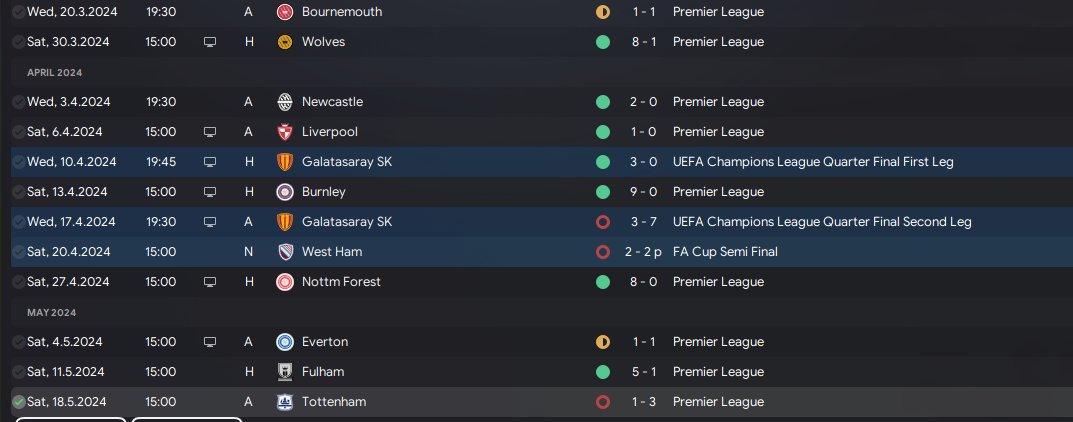Click green win indicator for Liverpool match

pos(603,132)
